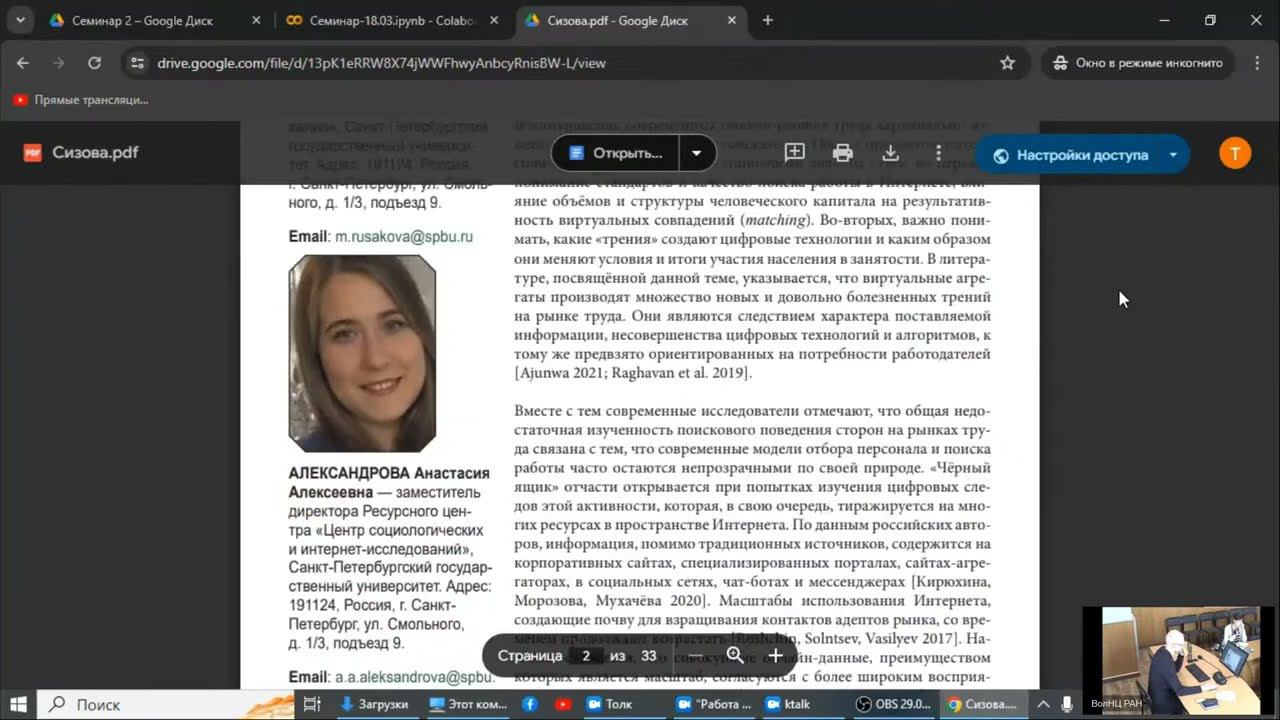Open the Google account avatar T
Viewport: 1280px width, 720px height.
click(1235, 153)
